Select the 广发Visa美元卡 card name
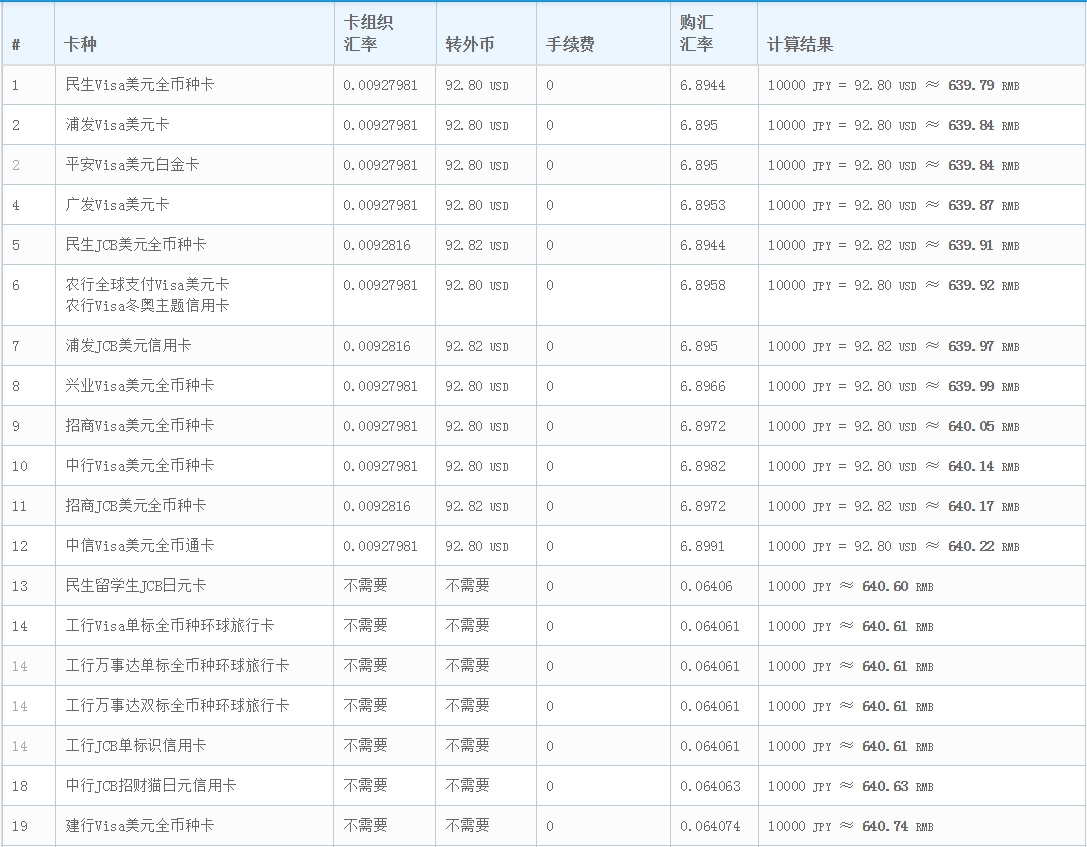This screenshot has height=847, width=1087. 117,205
